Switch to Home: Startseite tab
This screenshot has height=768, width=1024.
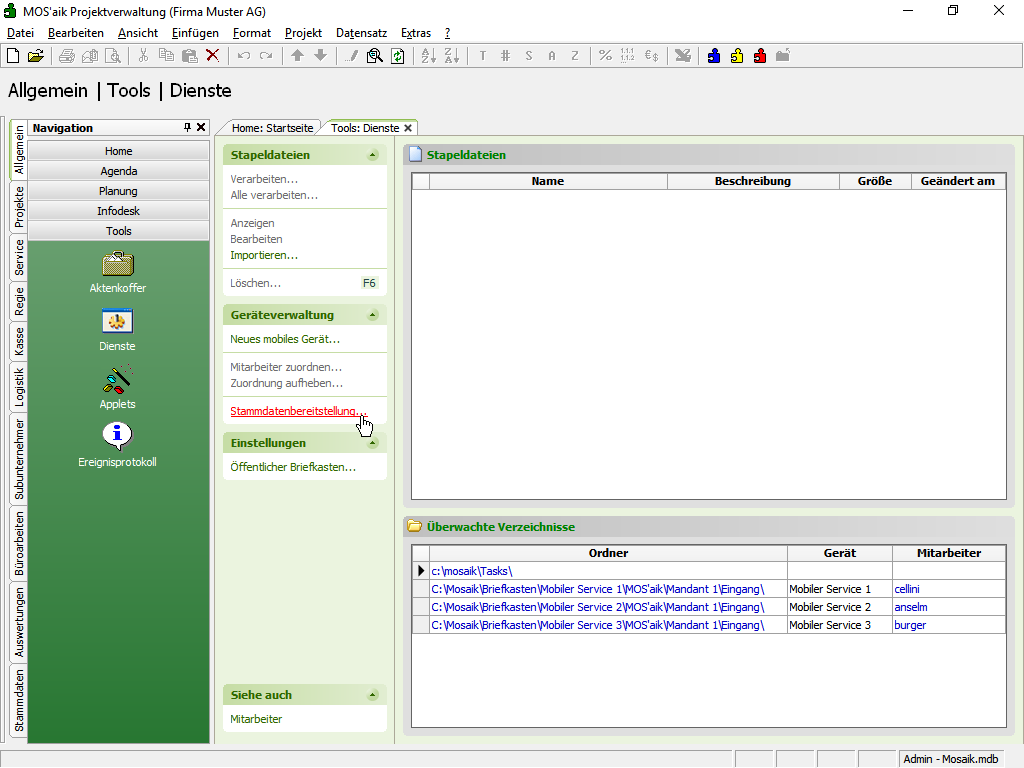coord(272,128)
